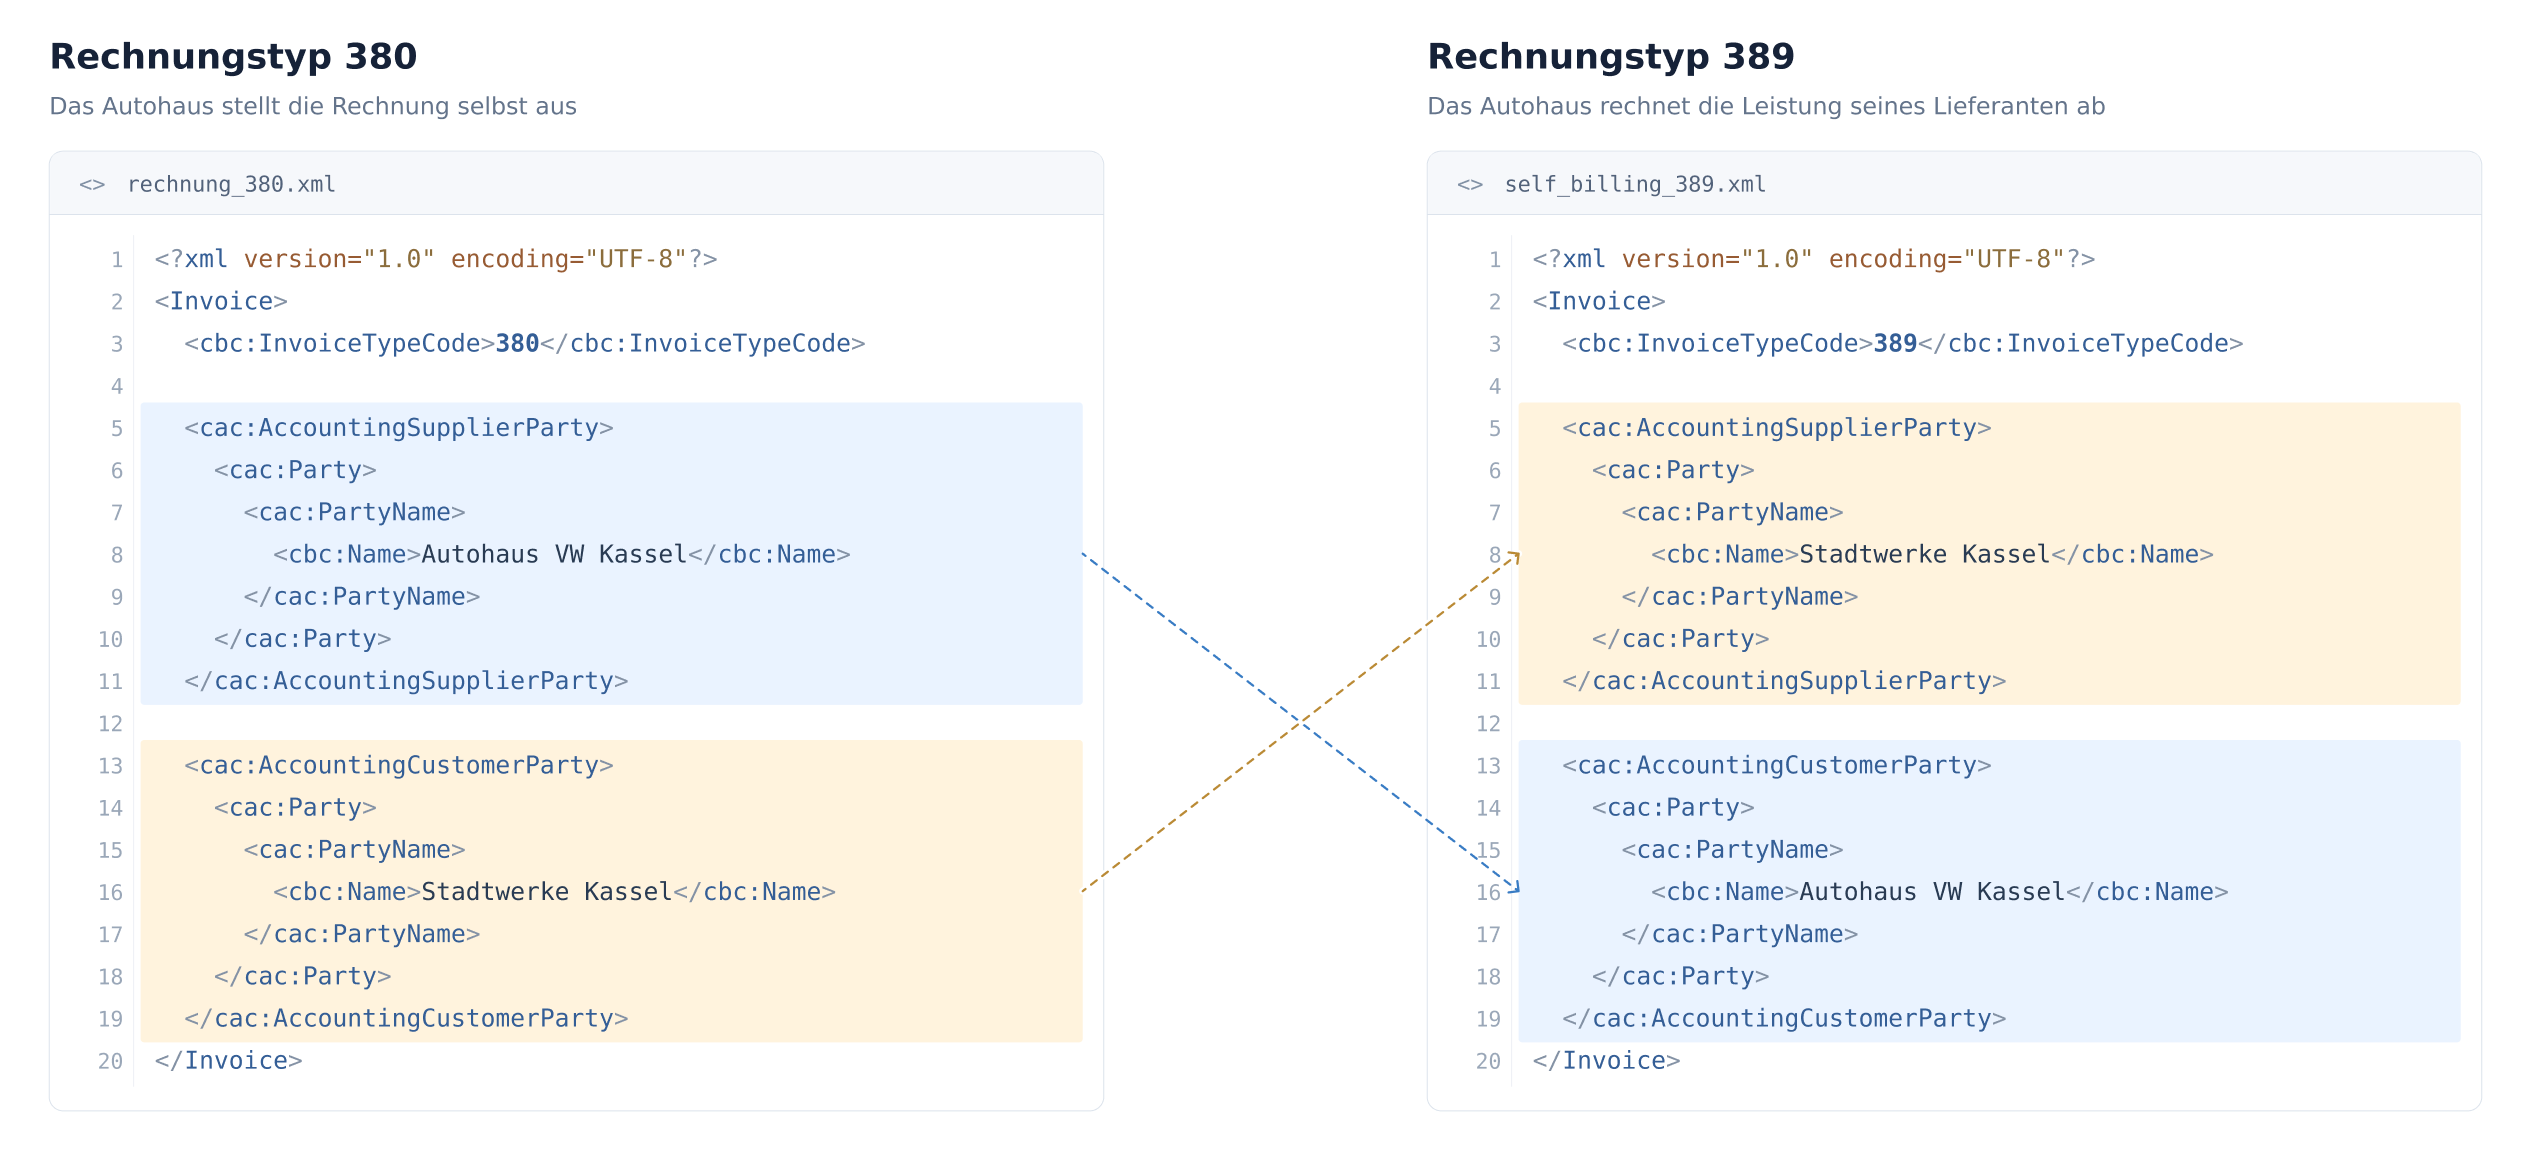The image size is (2531, 1168).
Task: Click opening AccountingCustomerParty tag in right file
Action: pos(1777,766)
